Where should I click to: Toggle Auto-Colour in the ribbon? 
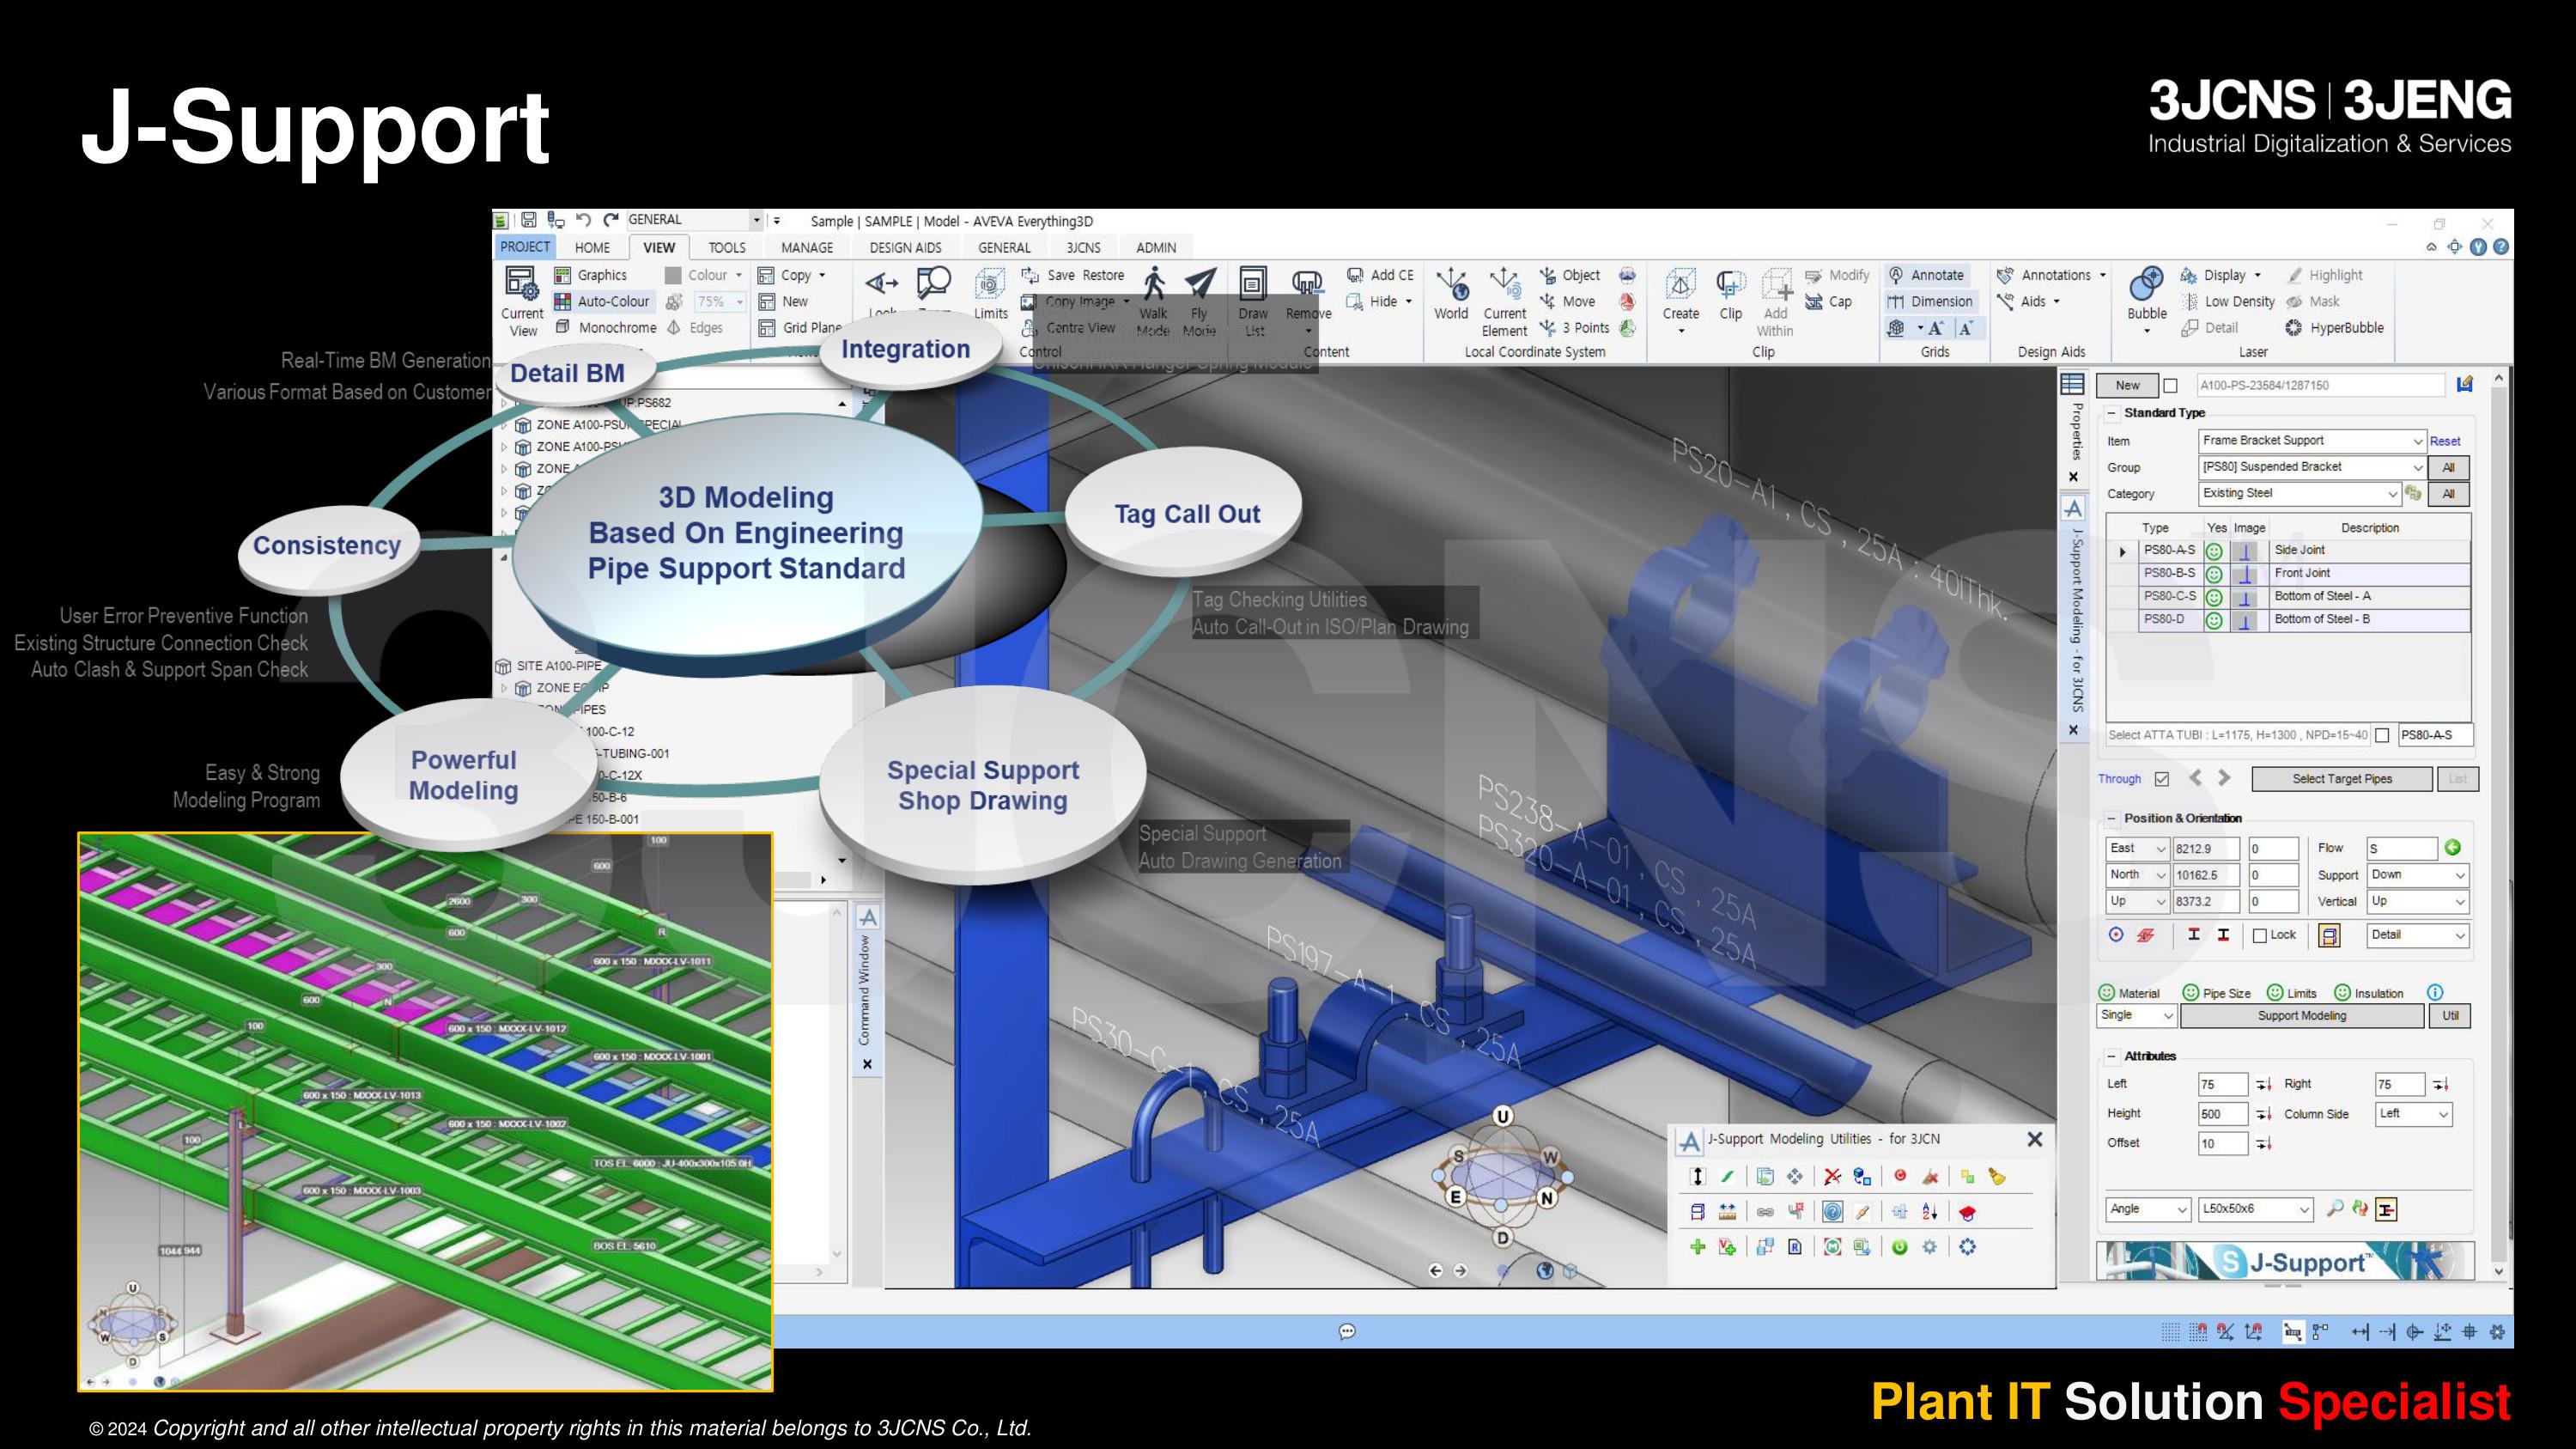tap(602, 301)
